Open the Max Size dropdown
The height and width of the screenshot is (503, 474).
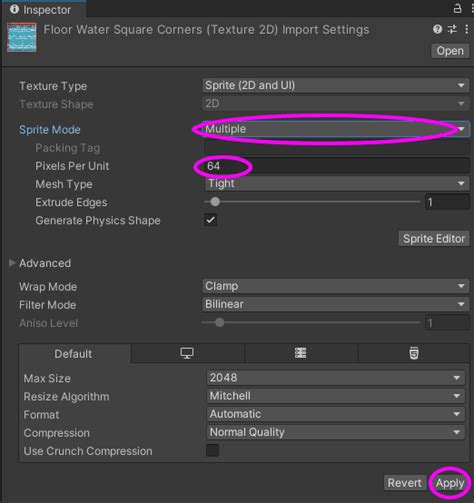(336, 378)
